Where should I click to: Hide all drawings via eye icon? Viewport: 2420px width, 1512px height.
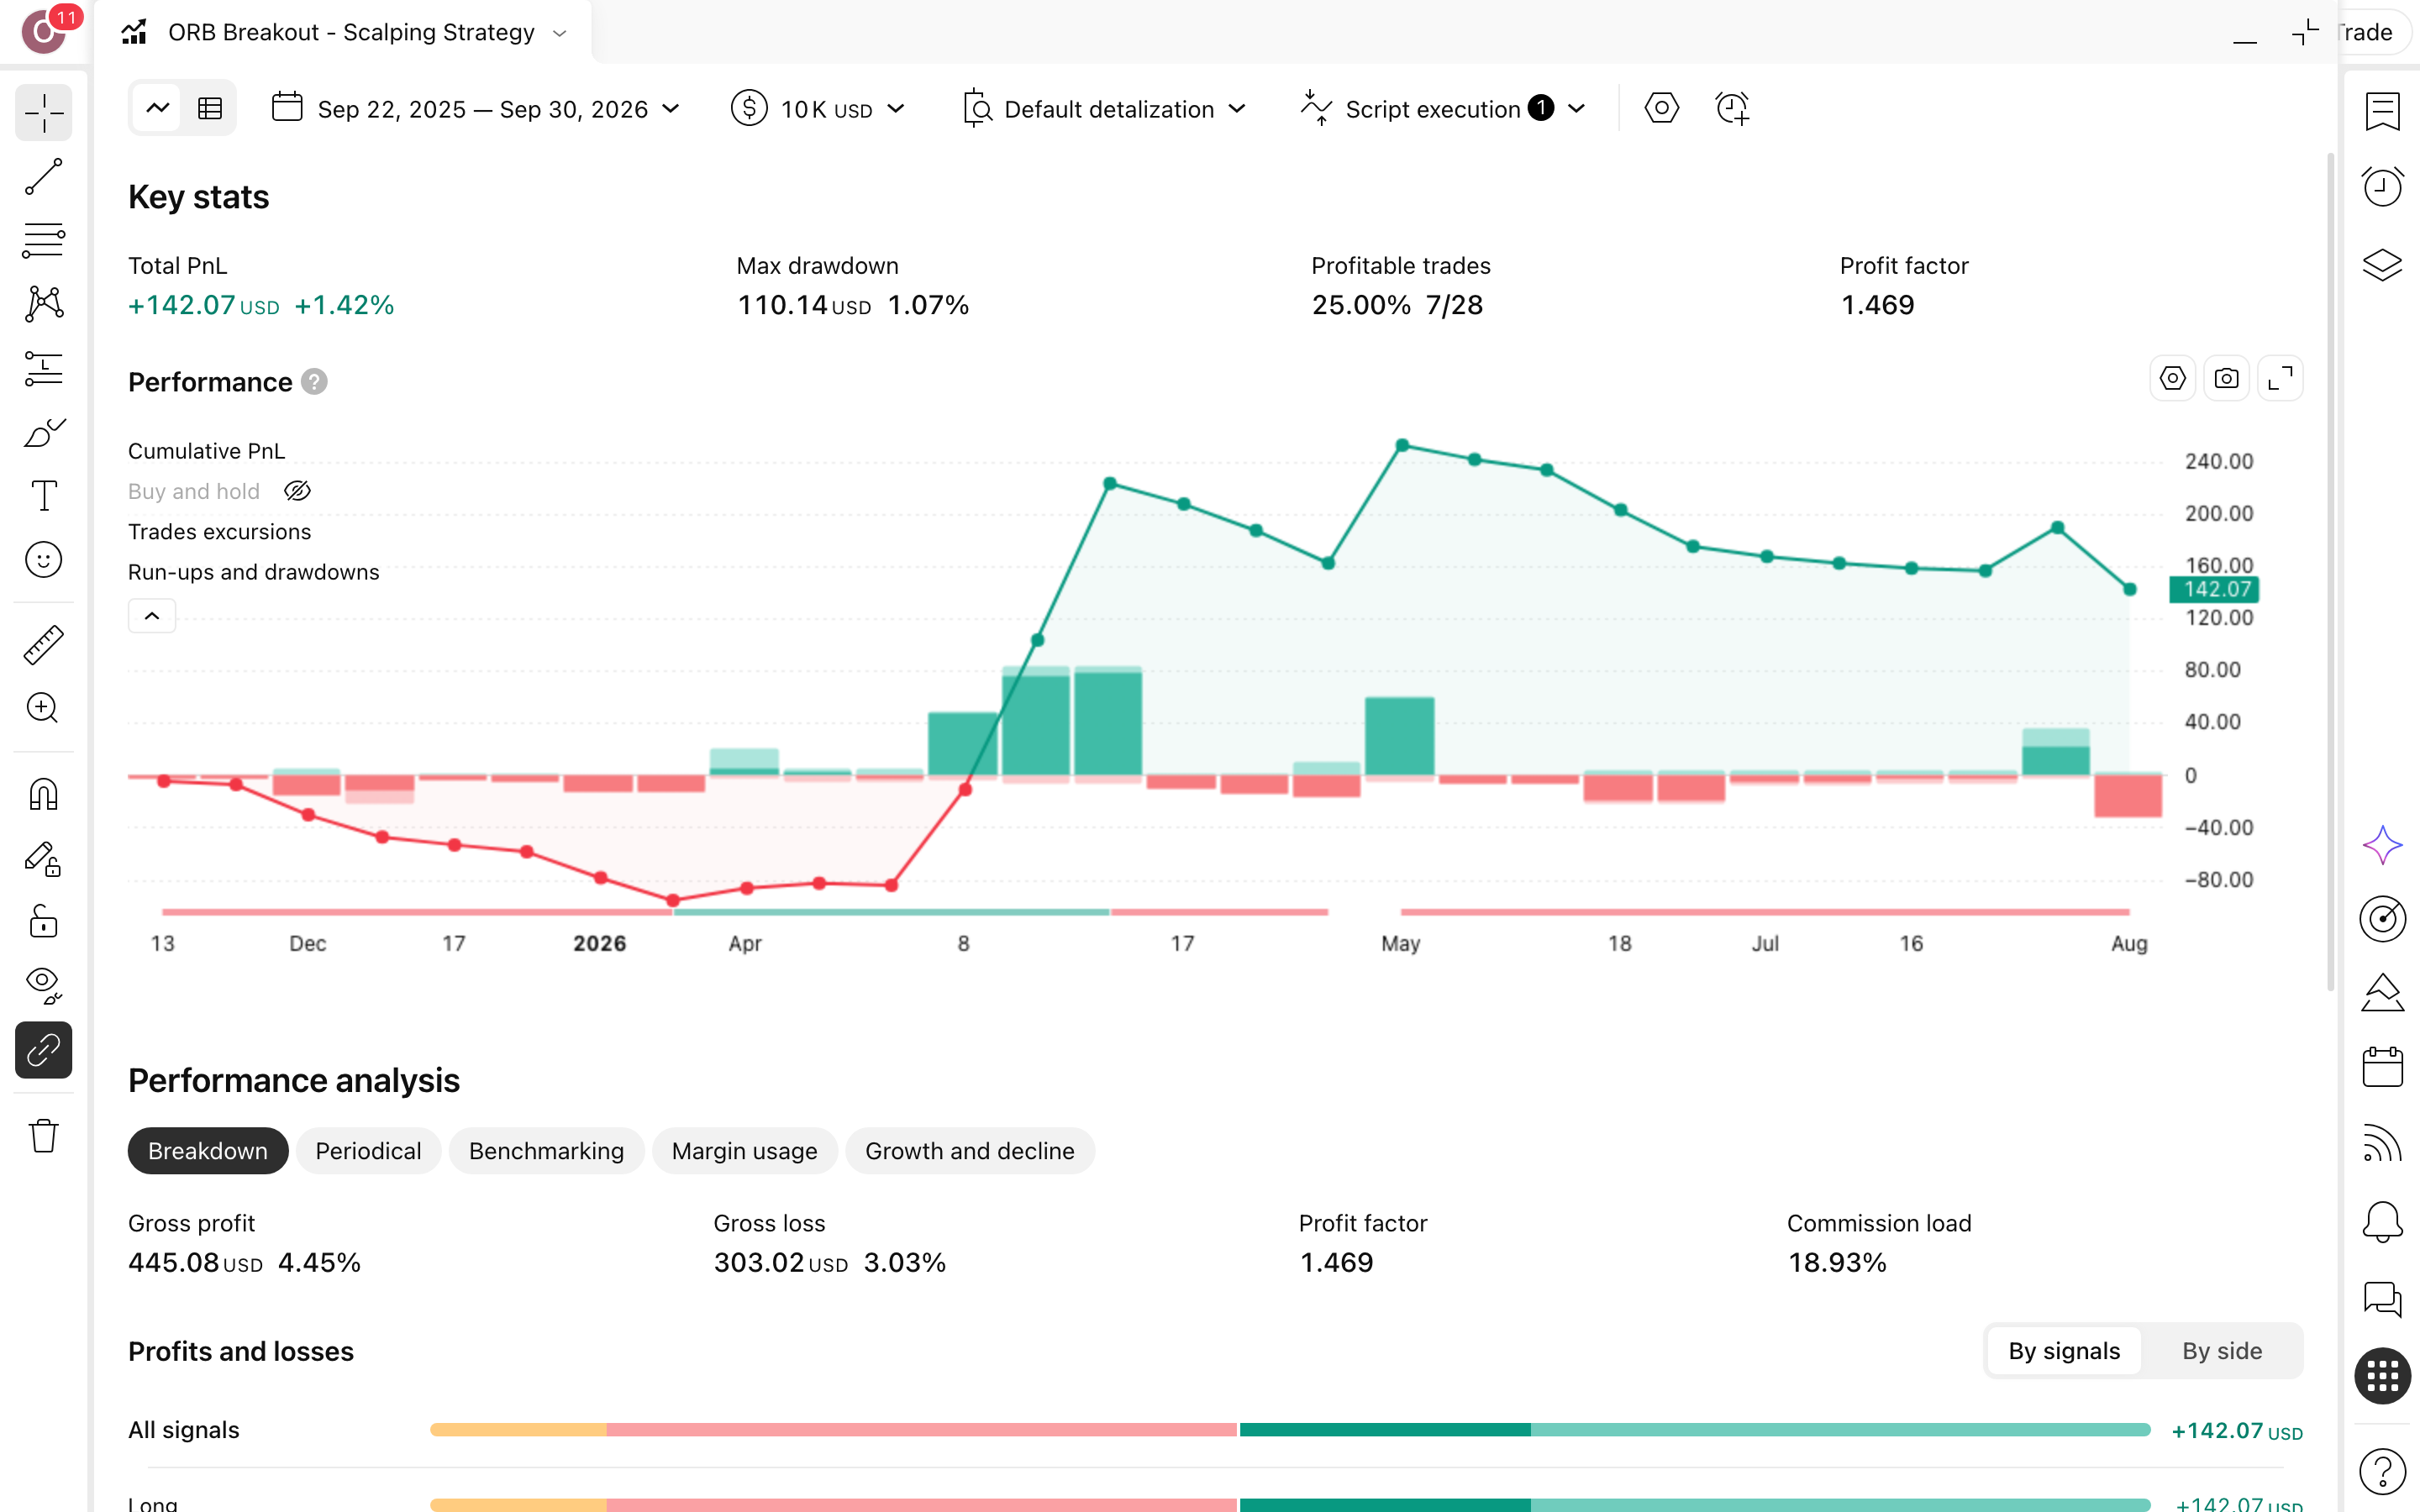[x=44, y=986]
